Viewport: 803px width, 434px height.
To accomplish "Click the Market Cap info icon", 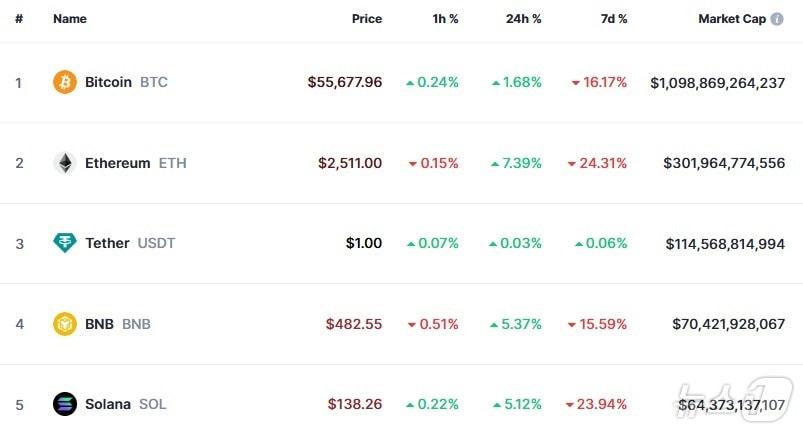I will (x=777, y=19).
